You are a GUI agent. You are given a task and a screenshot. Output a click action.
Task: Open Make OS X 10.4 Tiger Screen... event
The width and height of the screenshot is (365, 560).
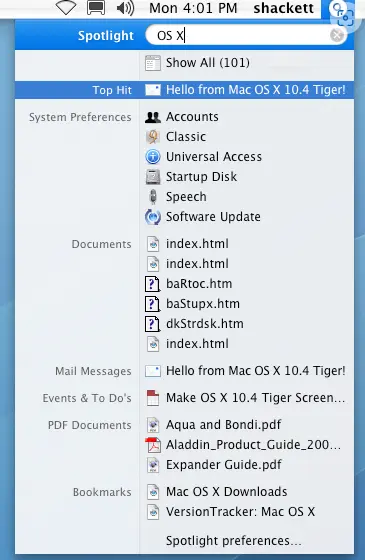click(x=255, y=398)
